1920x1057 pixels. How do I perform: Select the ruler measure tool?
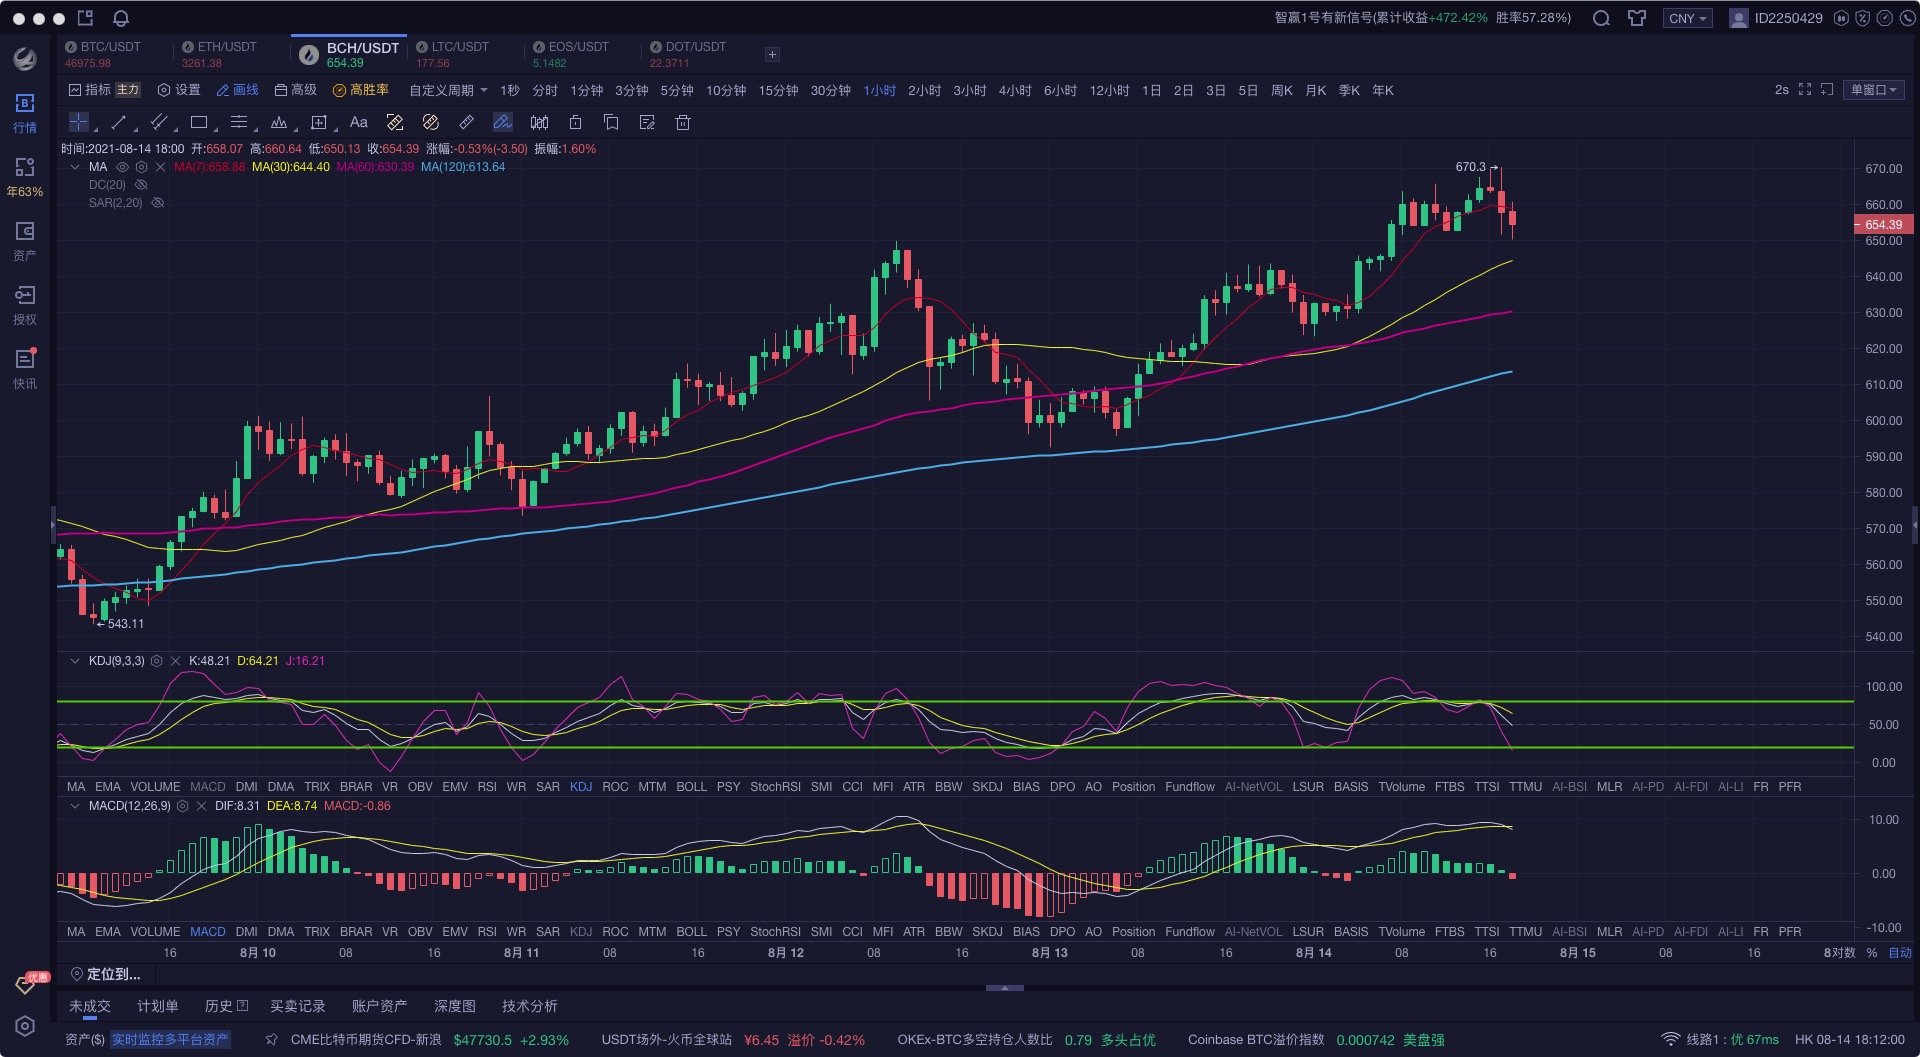(466, 122)
